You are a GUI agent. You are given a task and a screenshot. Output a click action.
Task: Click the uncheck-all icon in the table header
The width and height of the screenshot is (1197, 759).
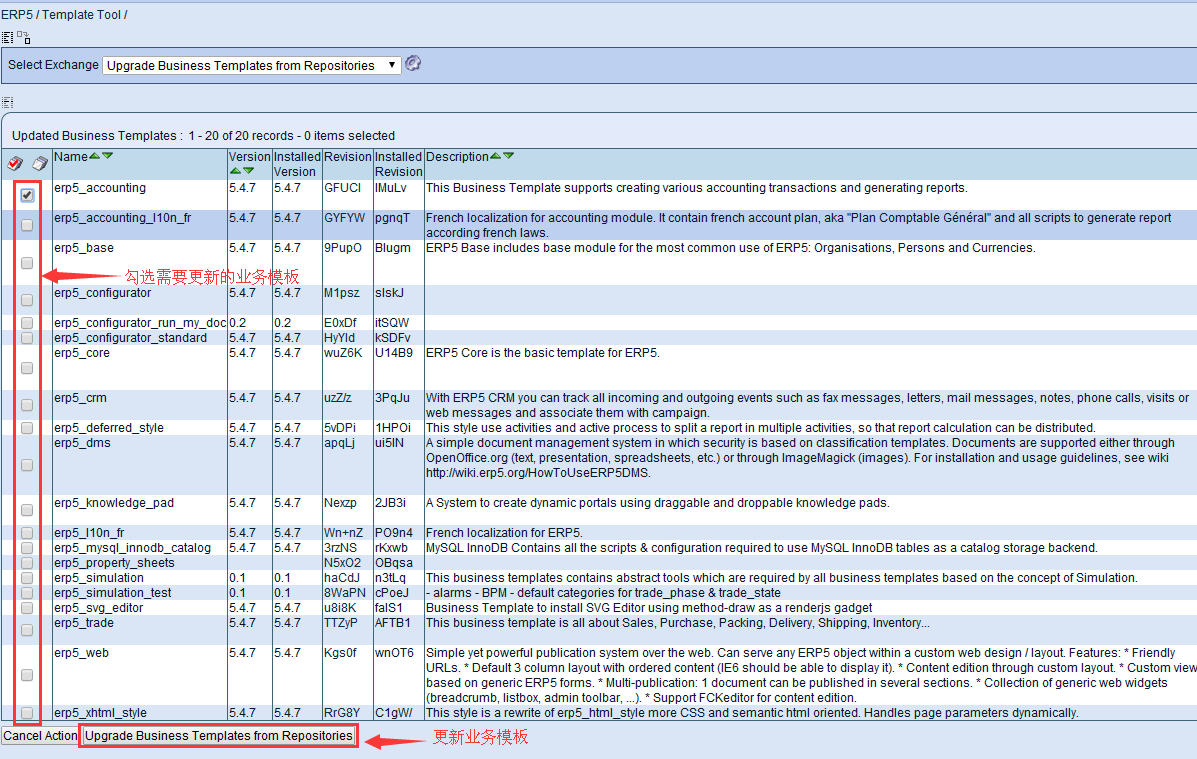click(x=40, y=163)
